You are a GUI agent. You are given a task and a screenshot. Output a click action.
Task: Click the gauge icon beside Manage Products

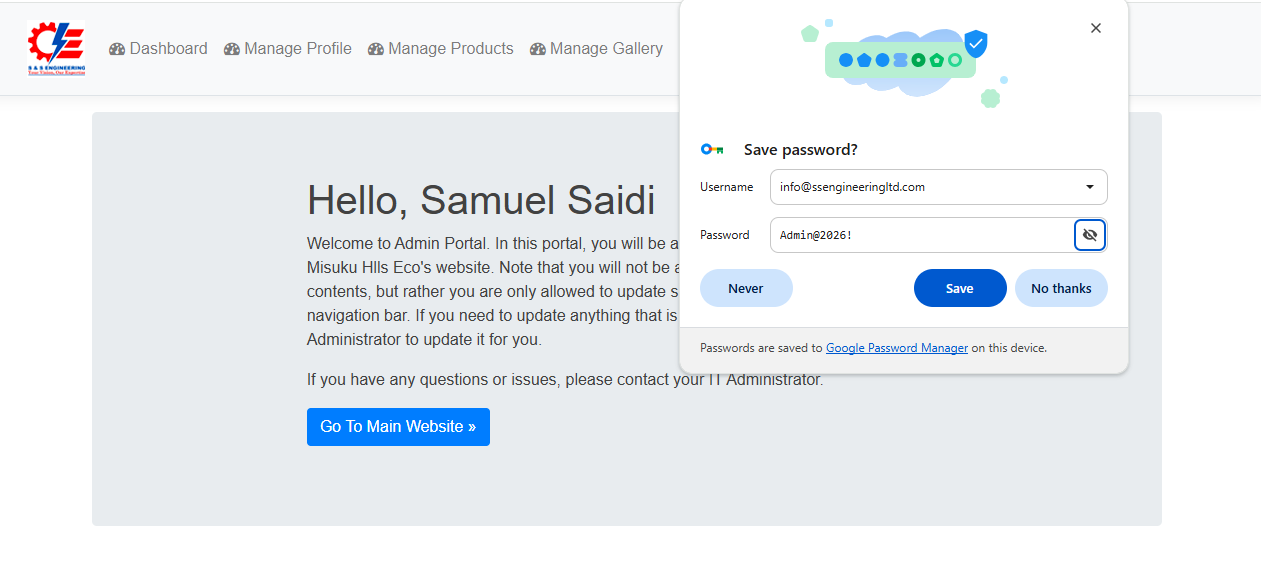376,49
